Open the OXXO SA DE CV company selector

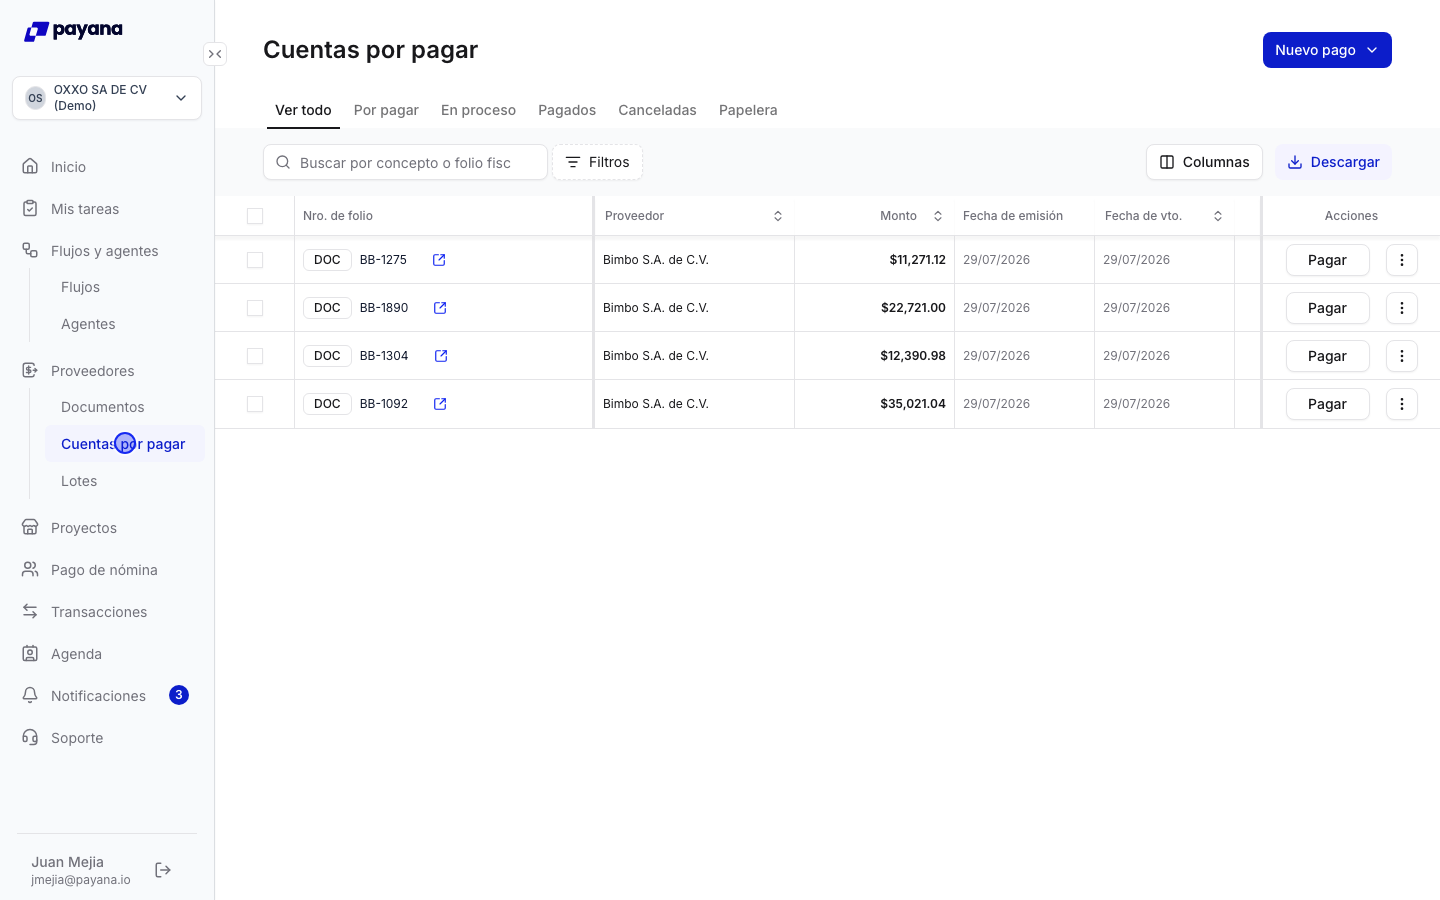pos(107,98)
